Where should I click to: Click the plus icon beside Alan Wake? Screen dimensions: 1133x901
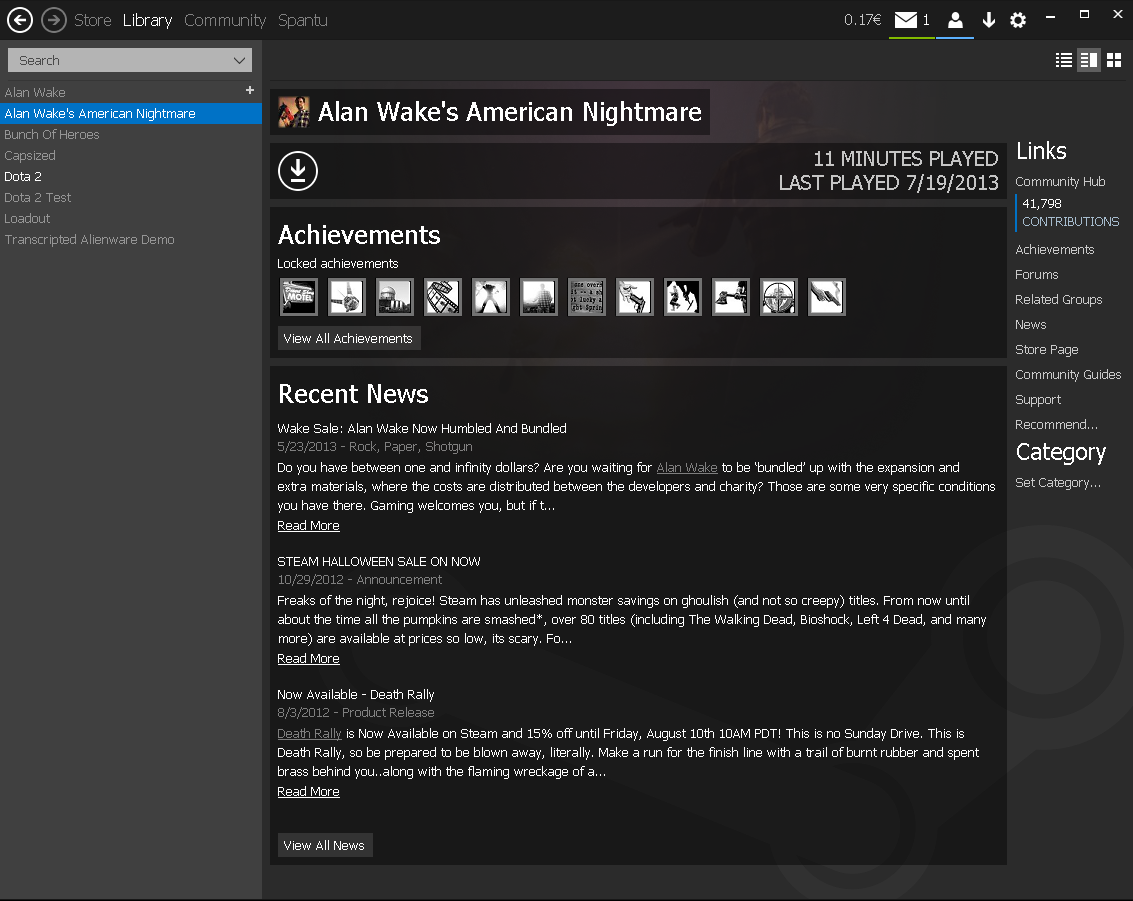point(250,90)
